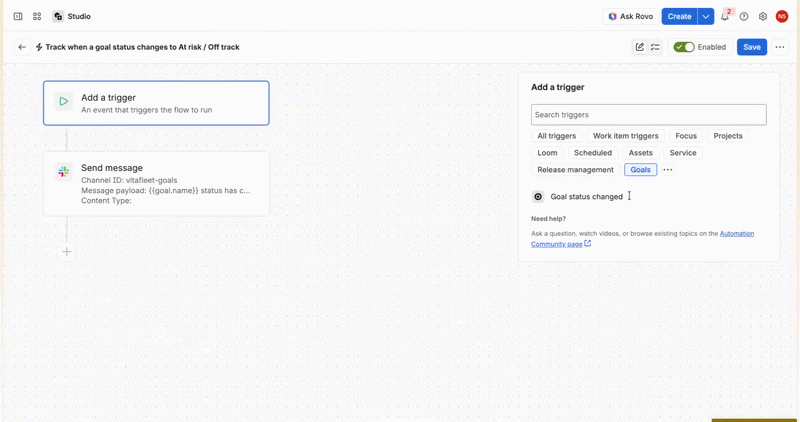Image resolution: width=800 pixels, height=422 pixels.
Task: Click the Studio logo icon
Action: point(58,16)
